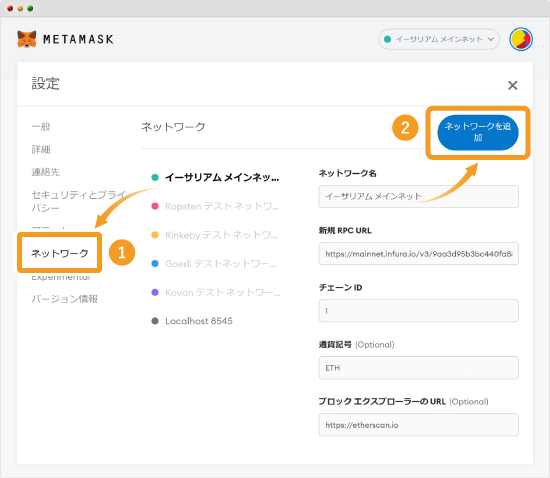Click the 通貨記号 ETH input field
Image resolution: width=550 pixels, height=478 pixels.
click(418, 368)
